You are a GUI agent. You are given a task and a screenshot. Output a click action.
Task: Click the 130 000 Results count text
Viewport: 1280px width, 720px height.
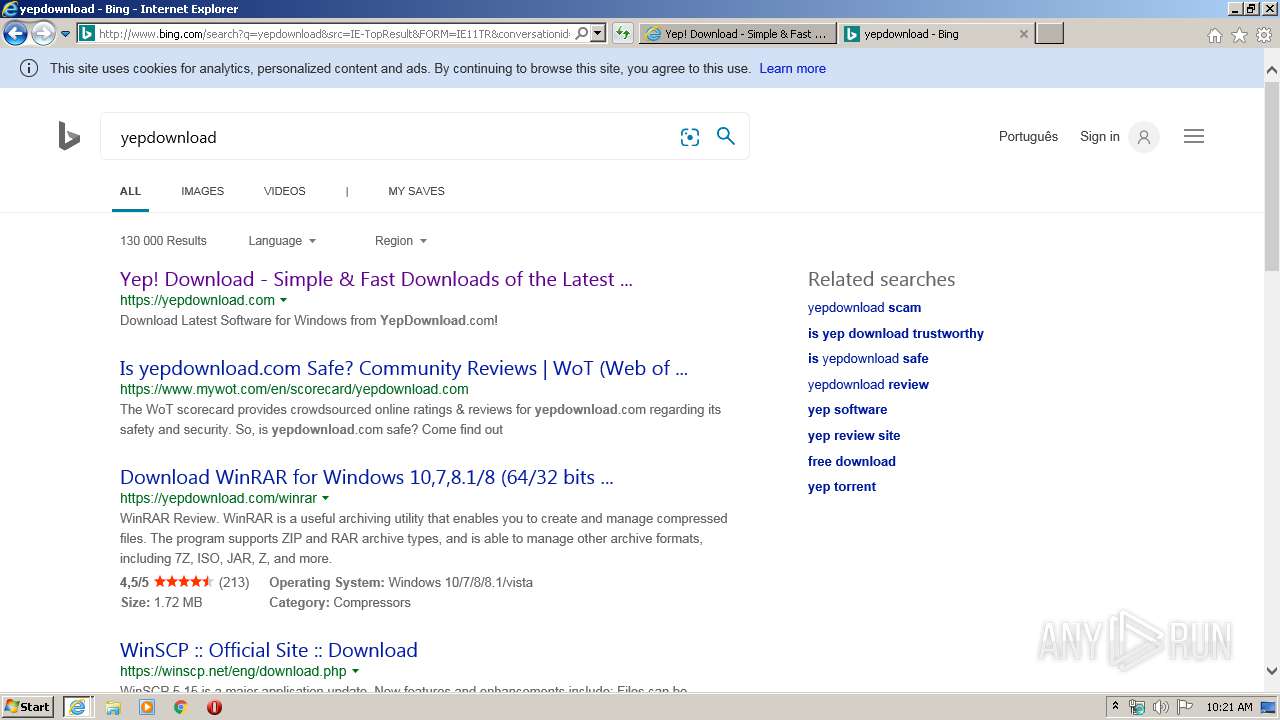point(163,241)
